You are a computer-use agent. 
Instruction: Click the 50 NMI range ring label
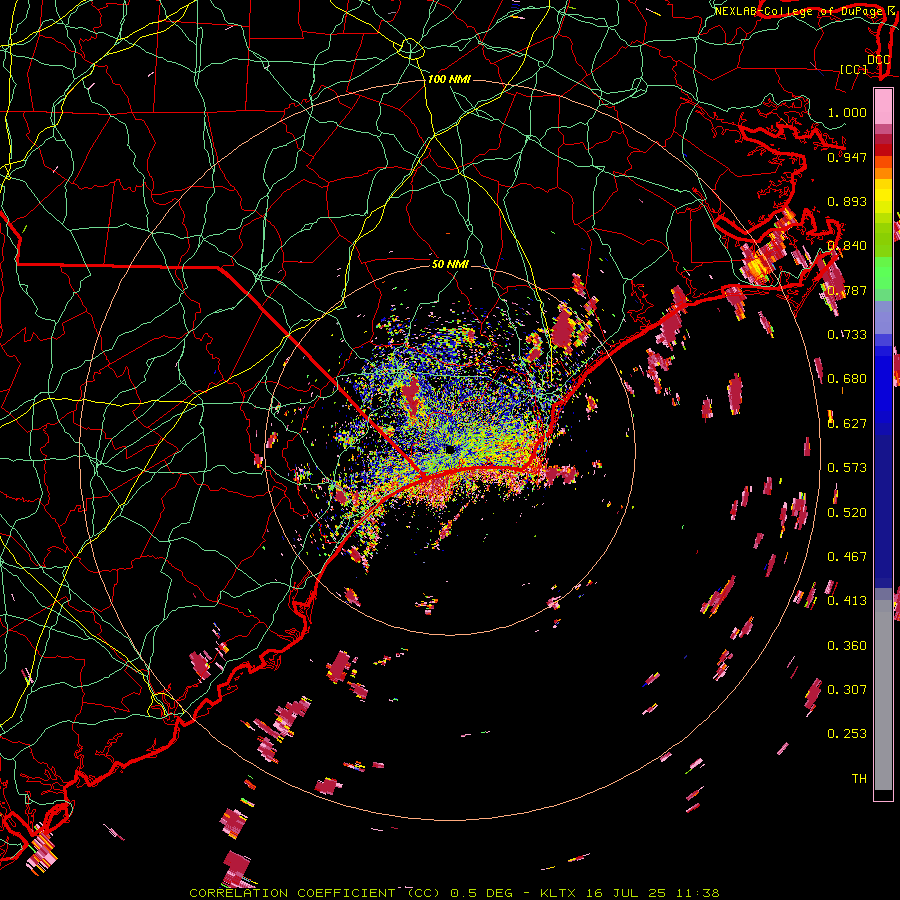[x=450, y=264]
